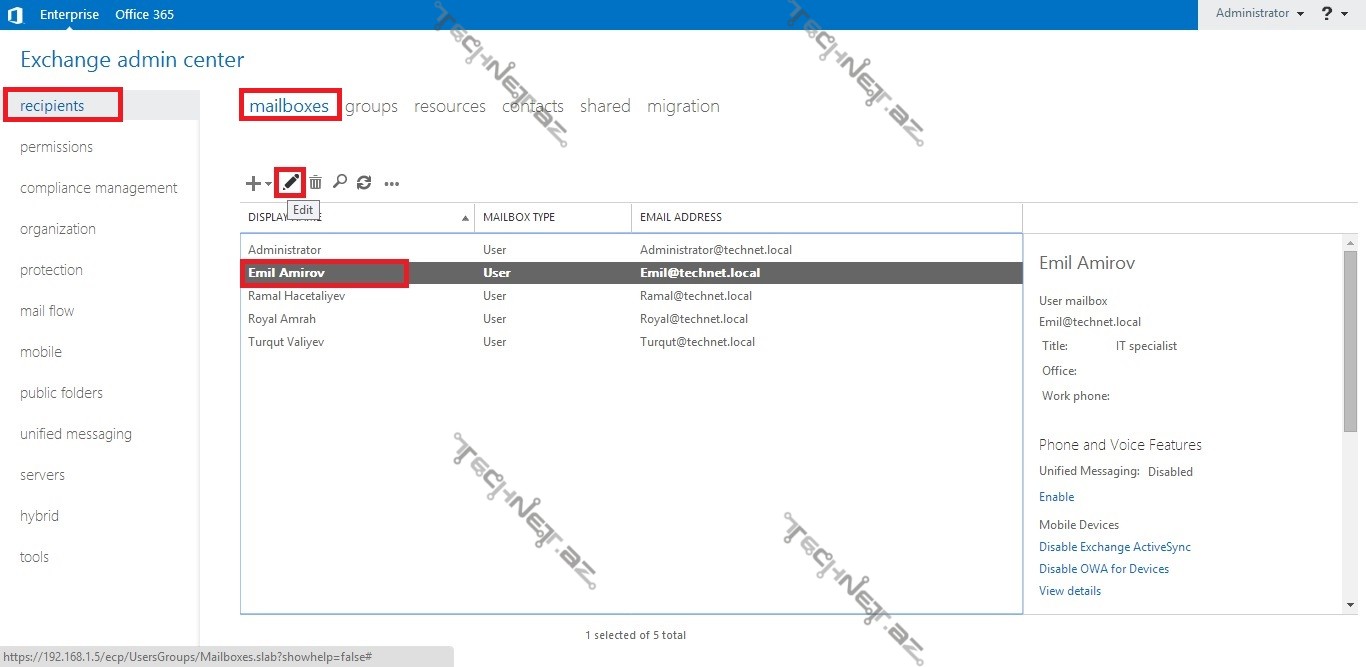Click the Office logo icon

(x=15, y=14)
